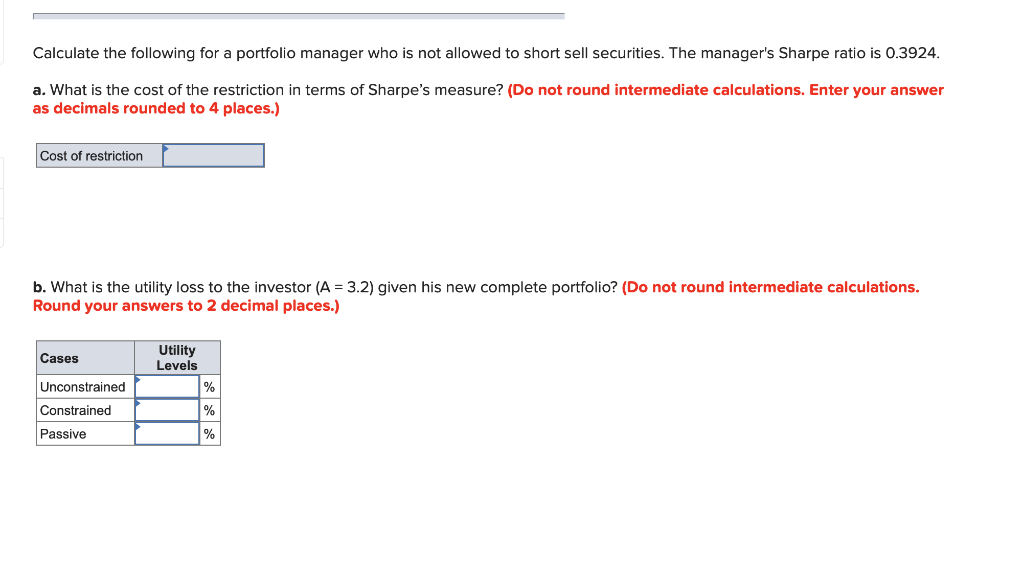Click the blue triangle beside Passive entry box
Screen dimensions: 1024x576
[x=138, y=427]
